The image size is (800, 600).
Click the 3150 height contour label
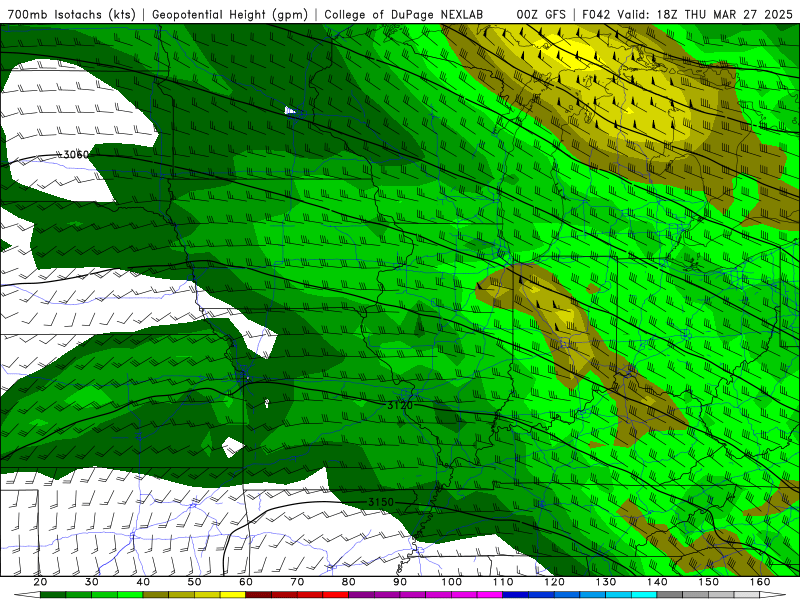tap(381, 502)
